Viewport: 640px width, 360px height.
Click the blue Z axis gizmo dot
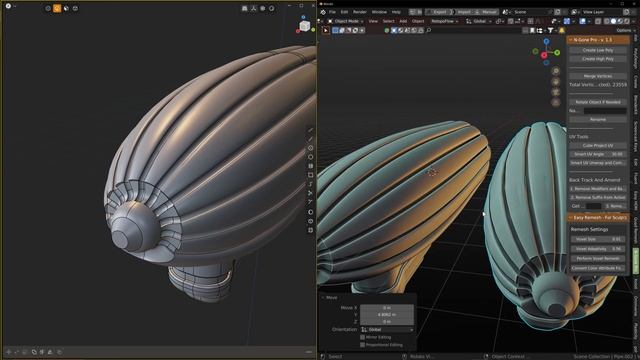(x=546, y=42)
